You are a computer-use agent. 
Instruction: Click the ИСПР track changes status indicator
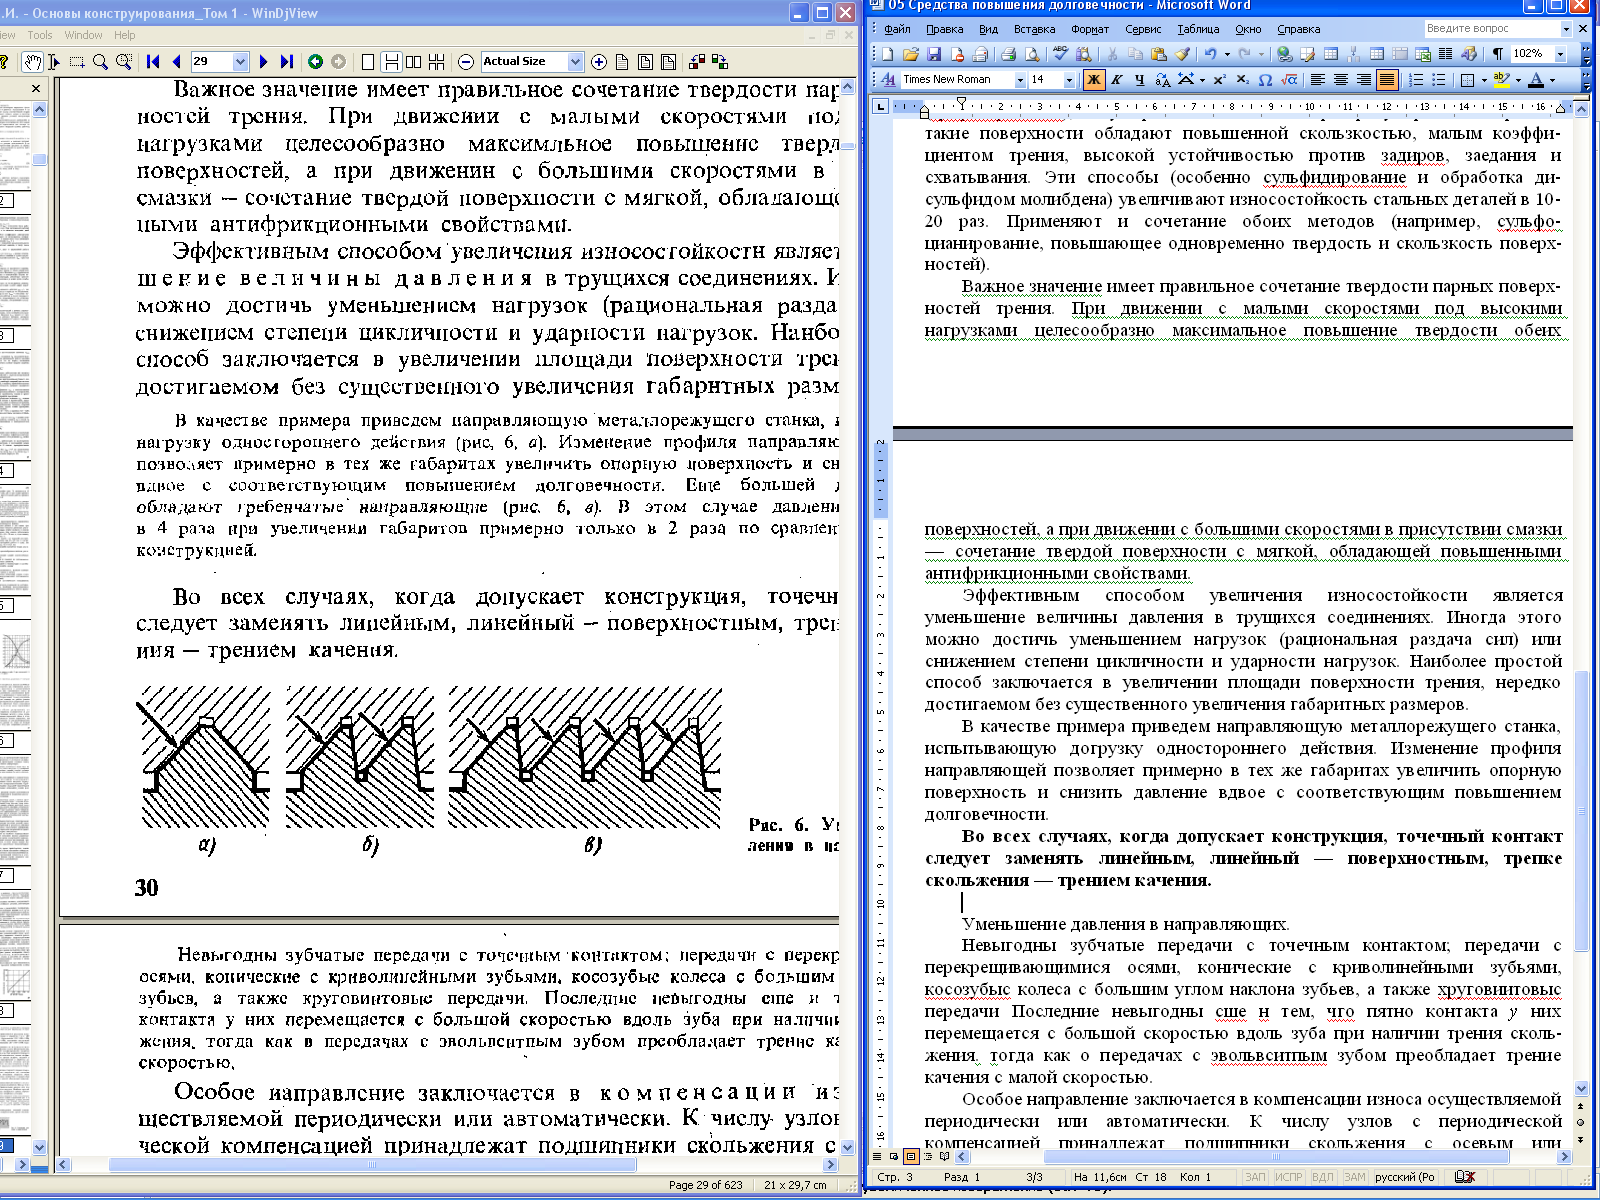[x=1288, y=1177]
